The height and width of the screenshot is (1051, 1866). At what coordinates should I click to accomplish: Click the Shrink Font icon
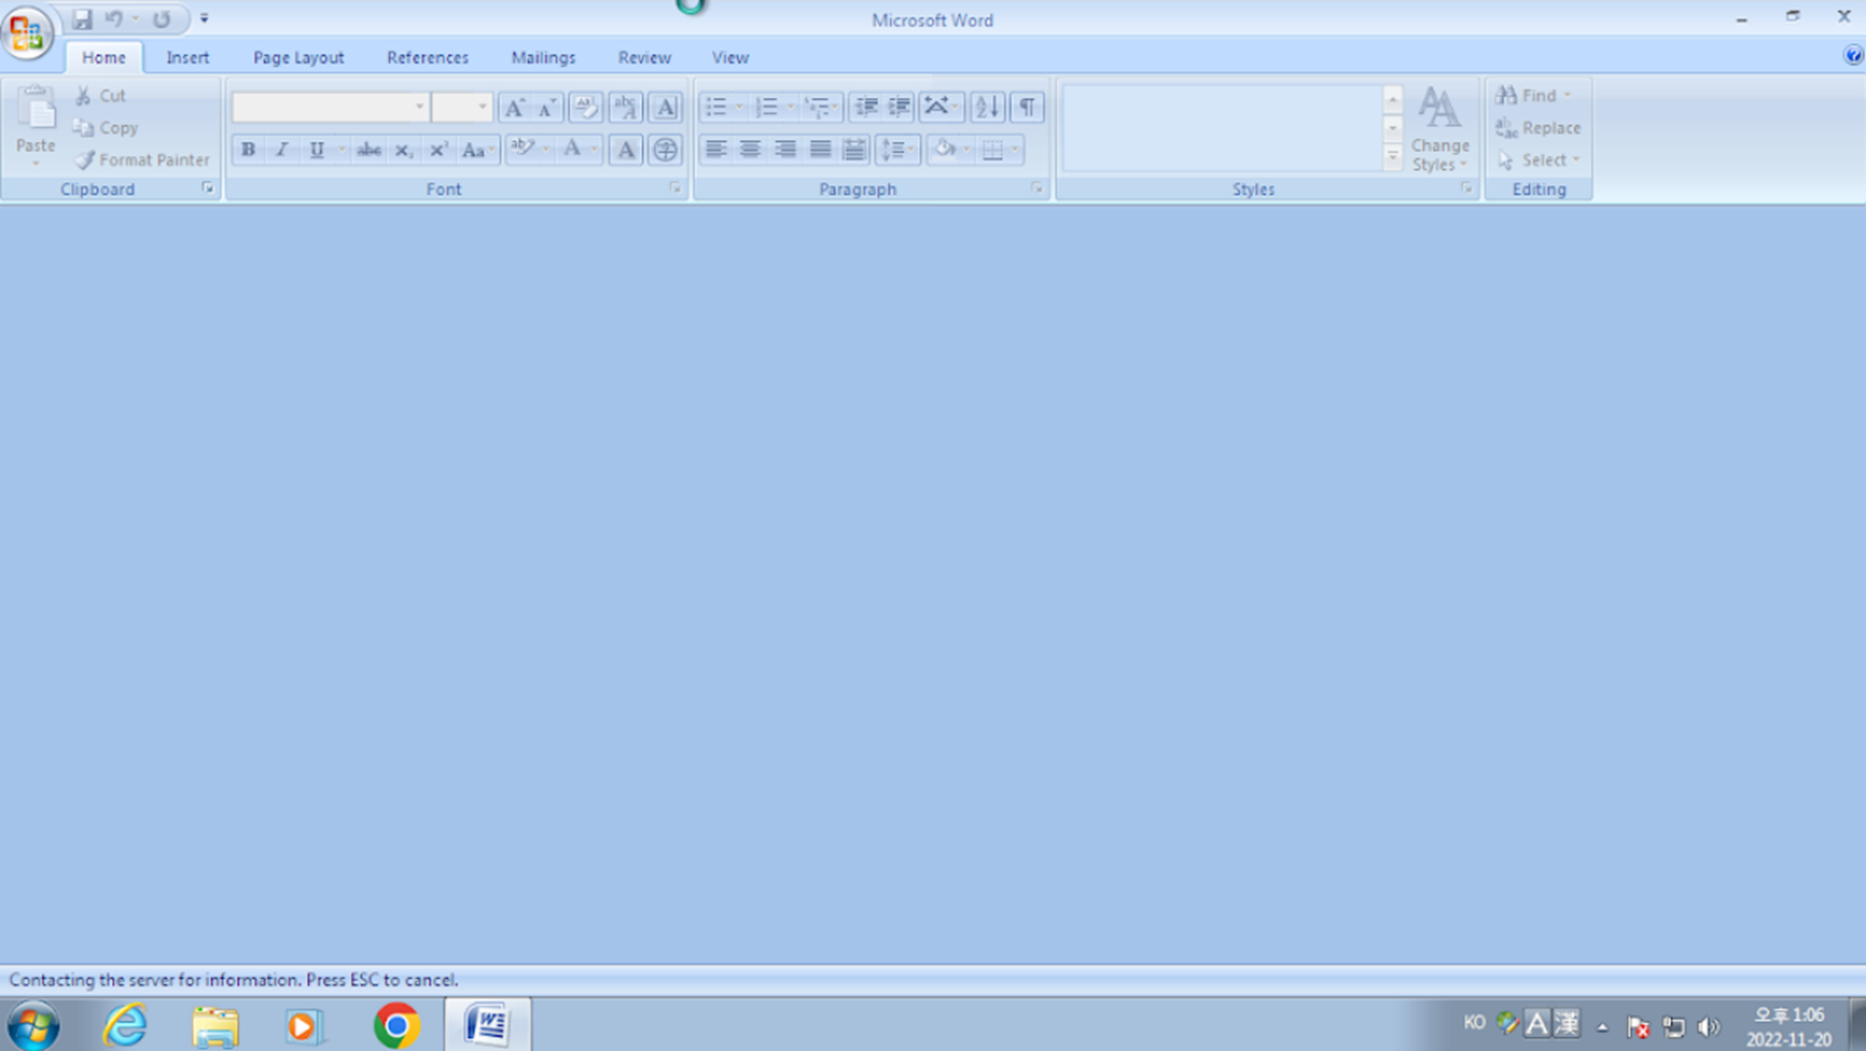tap(547, 107)
